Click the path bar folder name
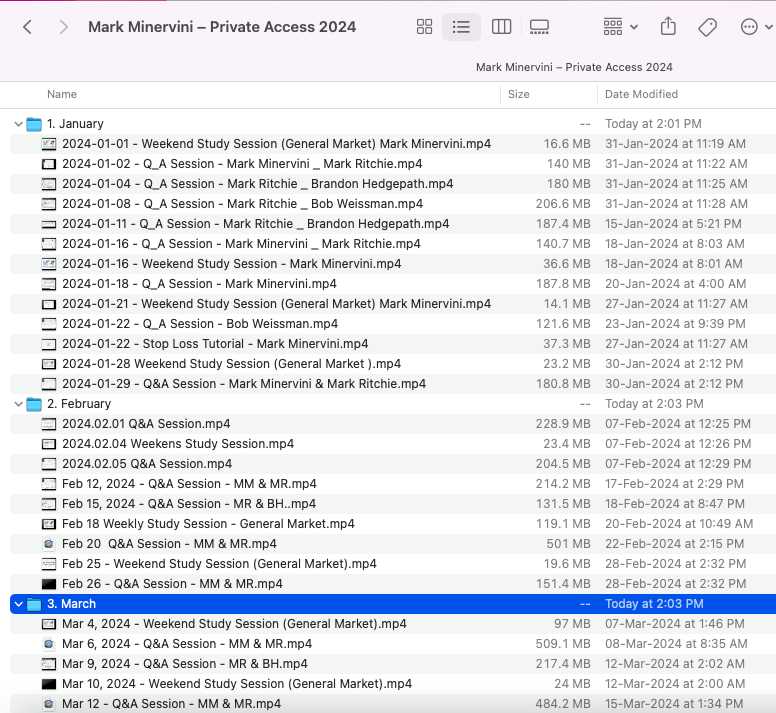776x713 pixels. point(574,67)
